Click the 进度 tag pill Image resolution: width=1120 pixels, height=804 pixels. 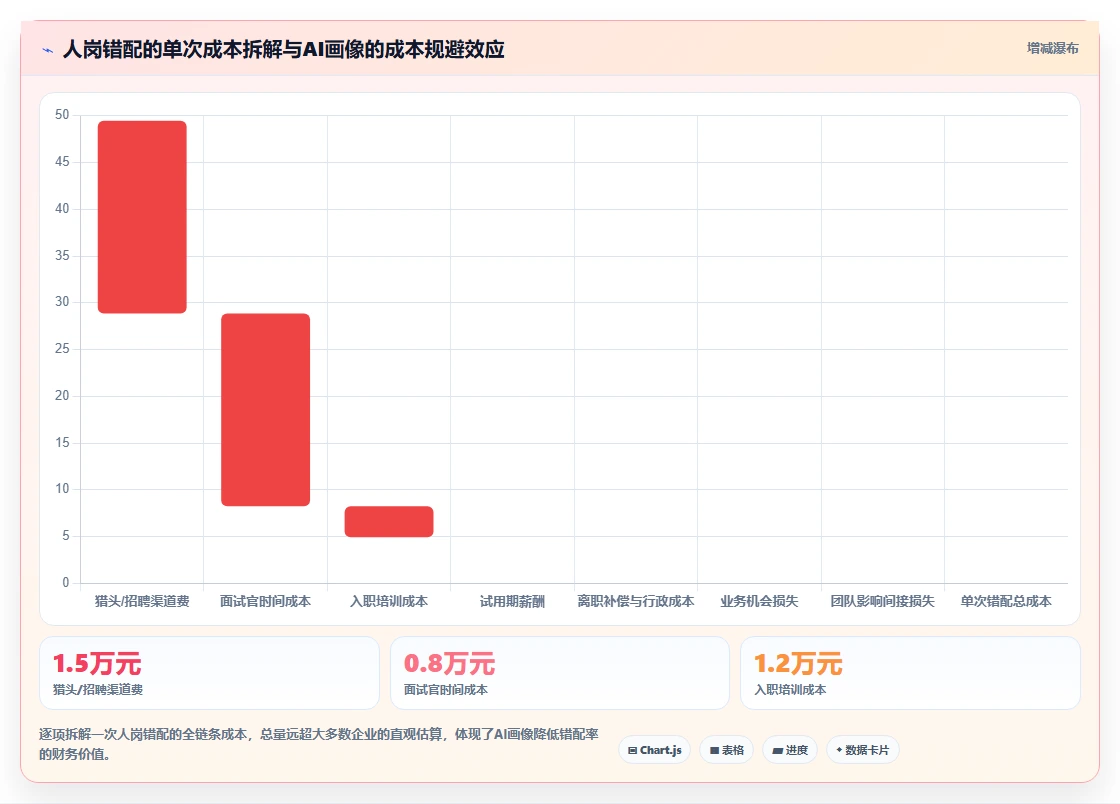(x=790, y=750)
